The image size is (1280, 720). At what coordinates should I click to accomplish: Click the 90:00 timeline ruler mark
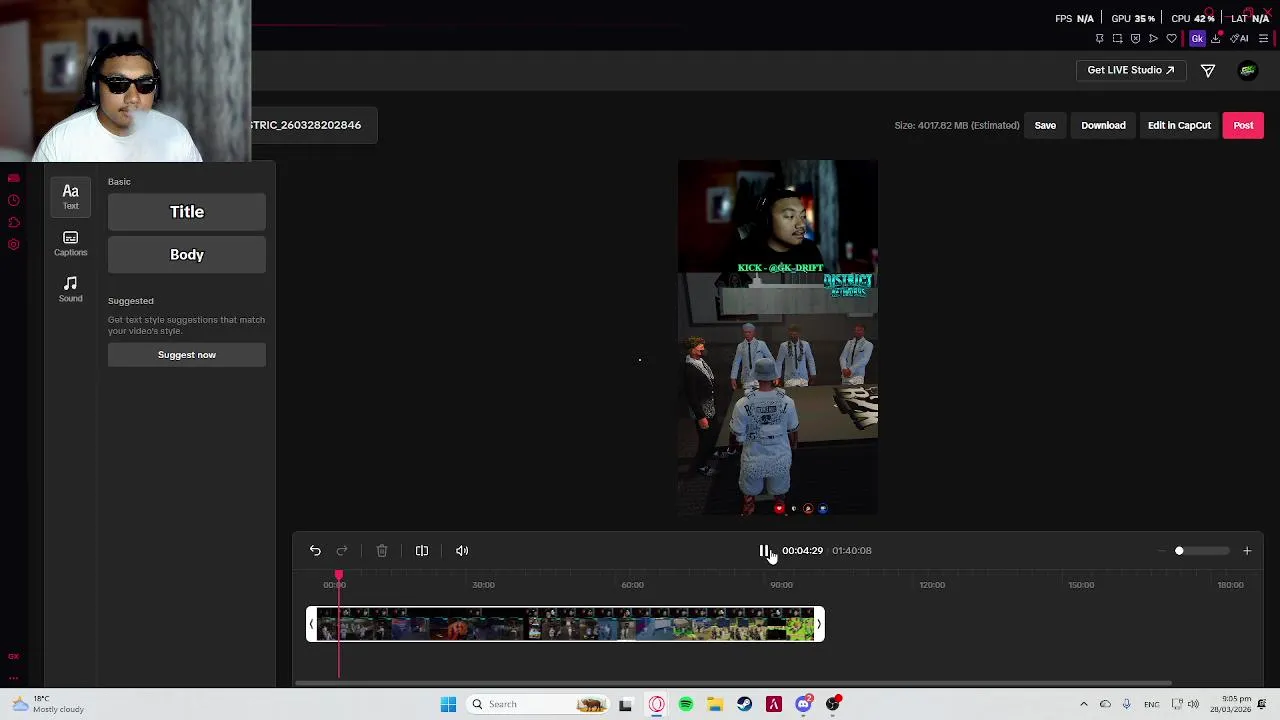[782, 585]
